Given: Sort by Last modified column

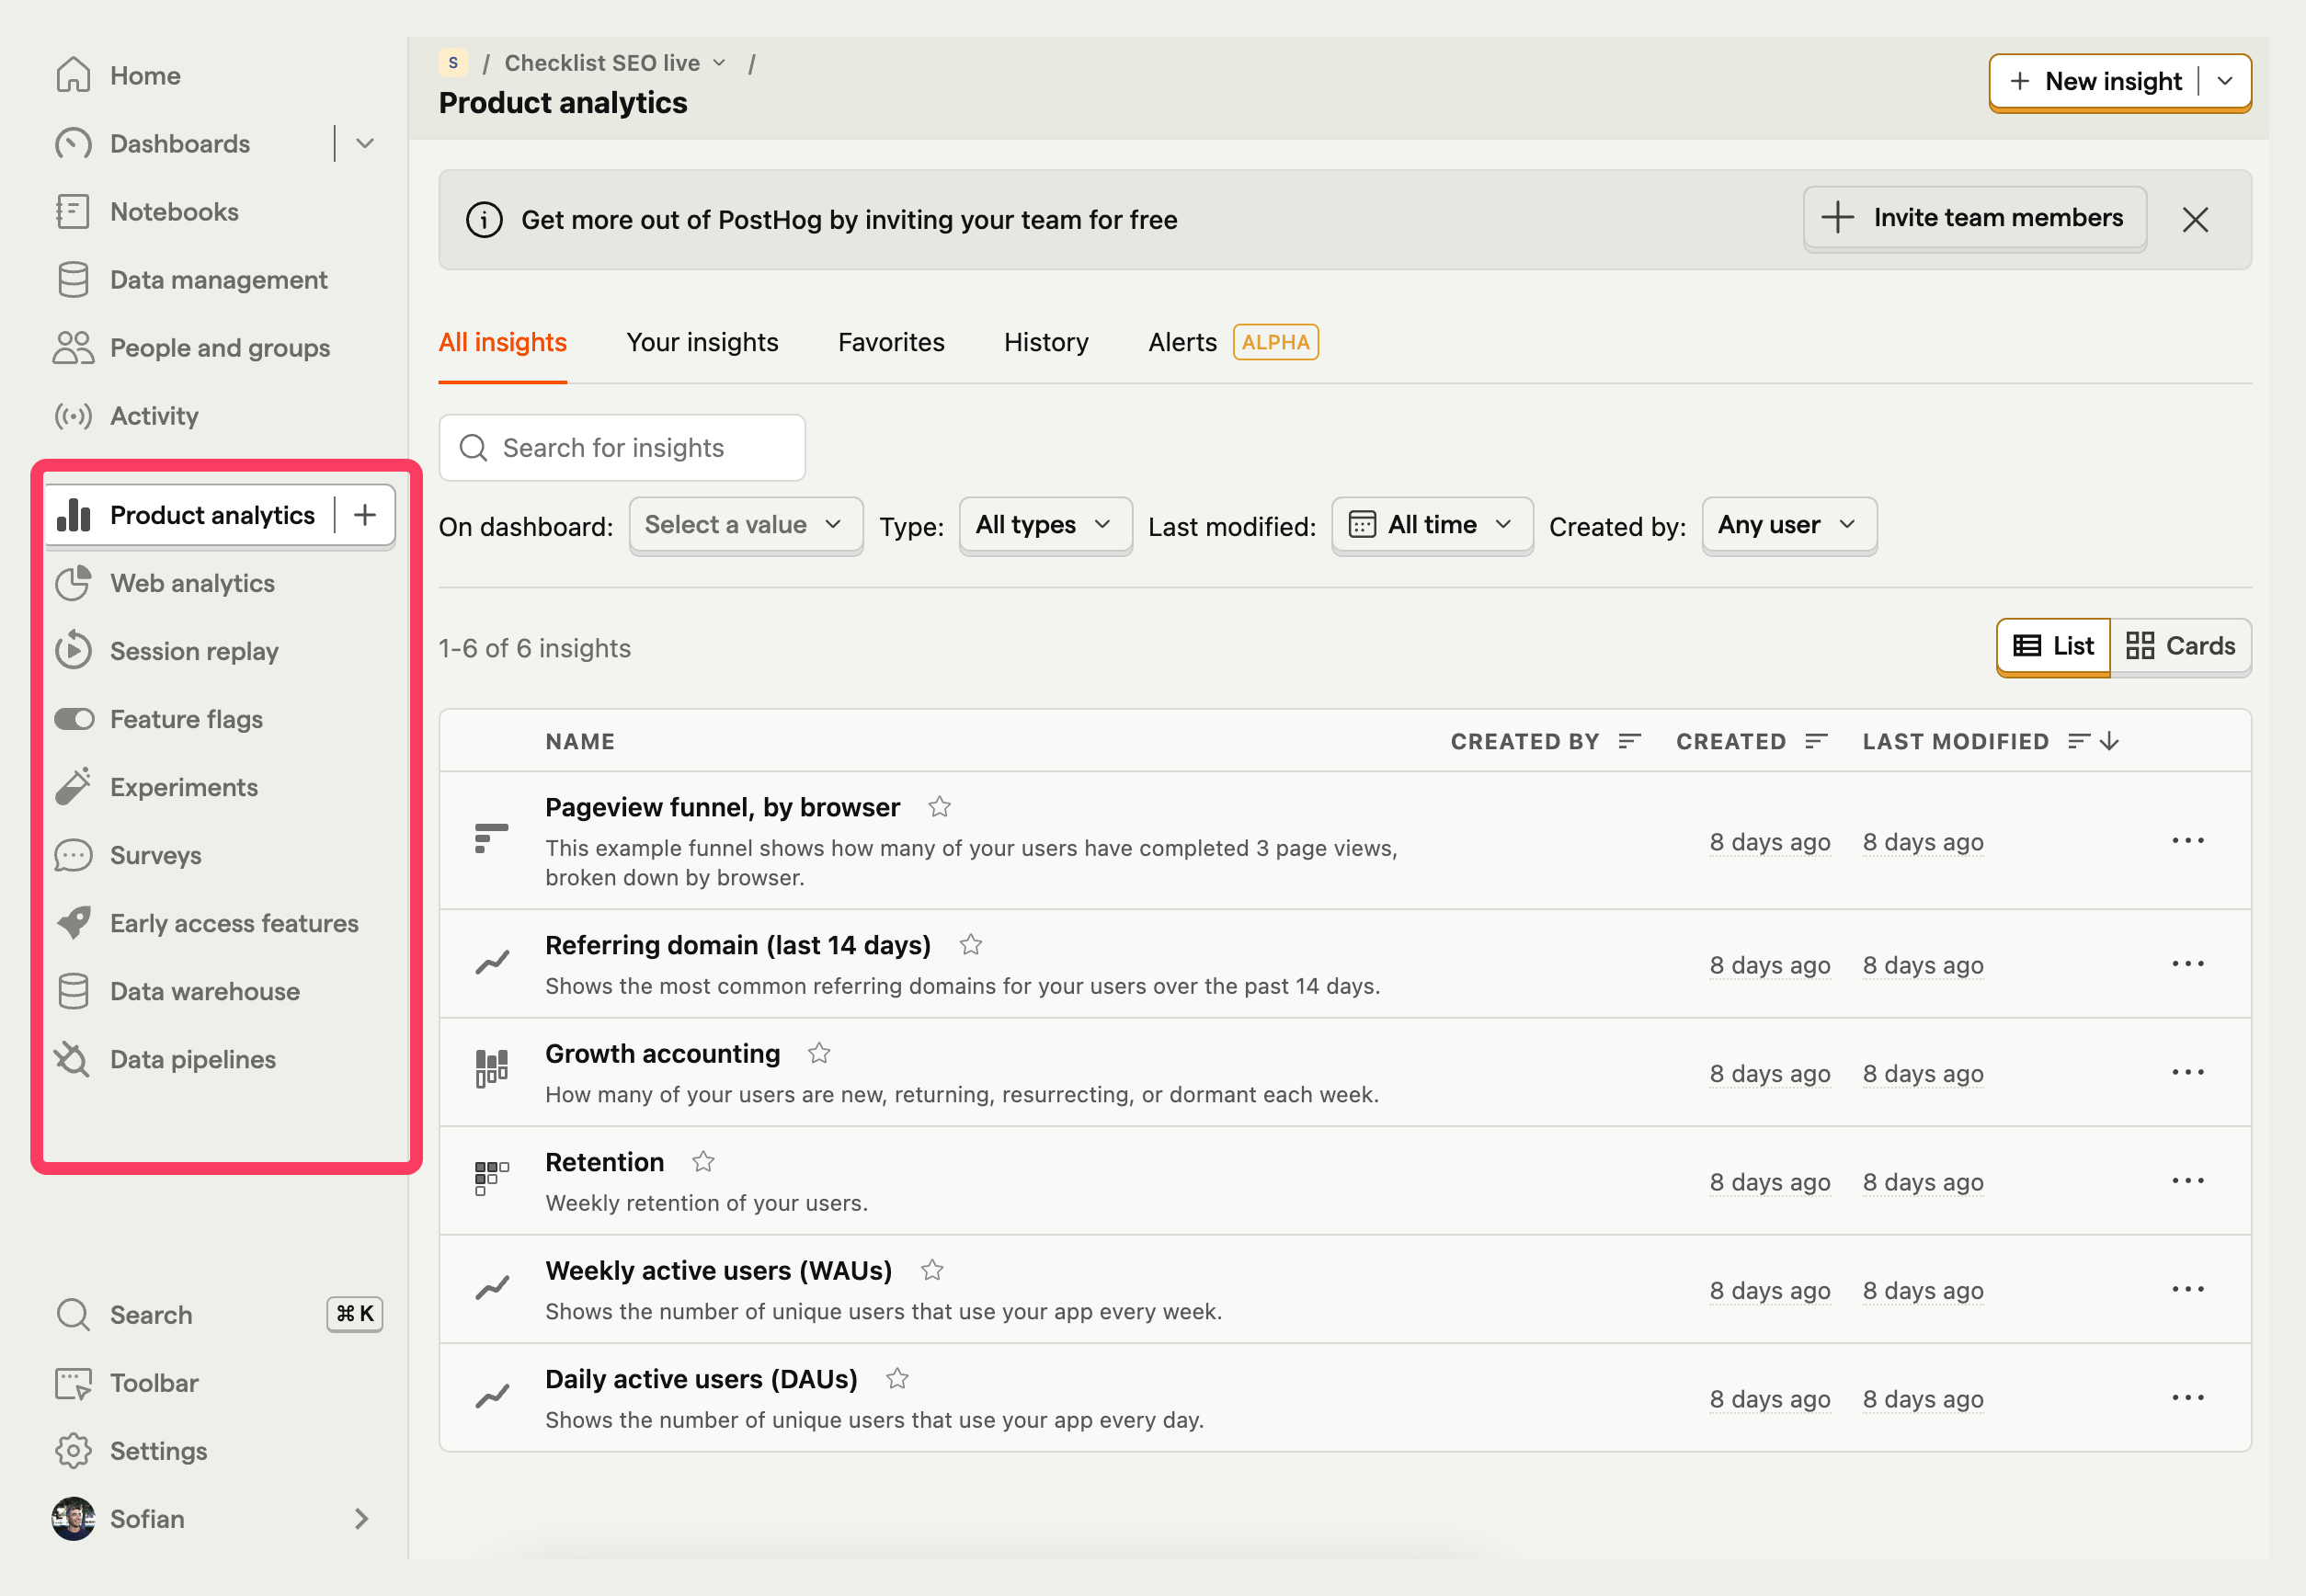Looking at the screenshot, I should click(x=1955, y=741).
